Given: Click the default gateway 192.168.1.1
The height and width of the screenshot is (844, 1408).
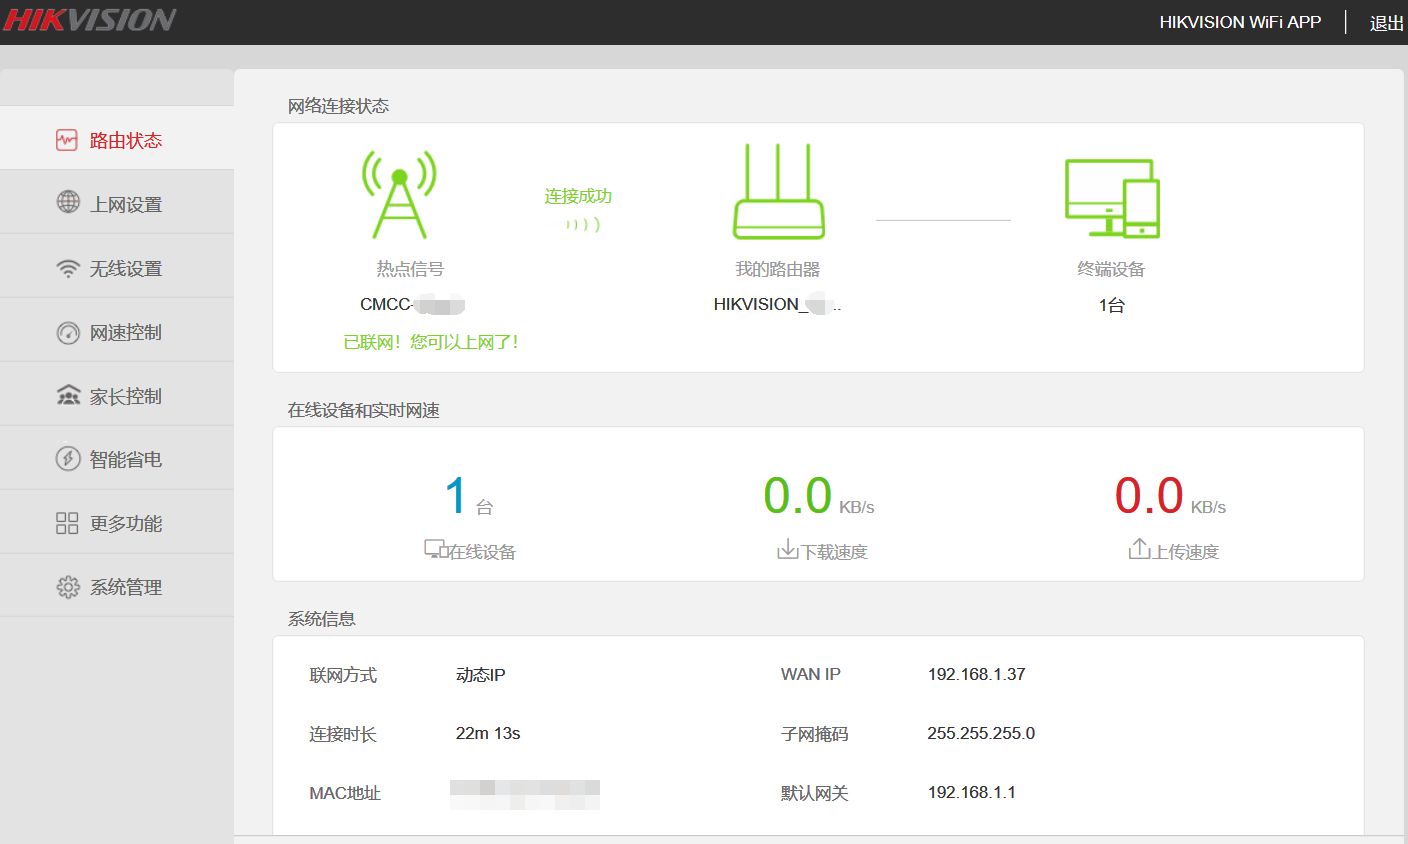Looking at the screenshot, I should (972, 792).
